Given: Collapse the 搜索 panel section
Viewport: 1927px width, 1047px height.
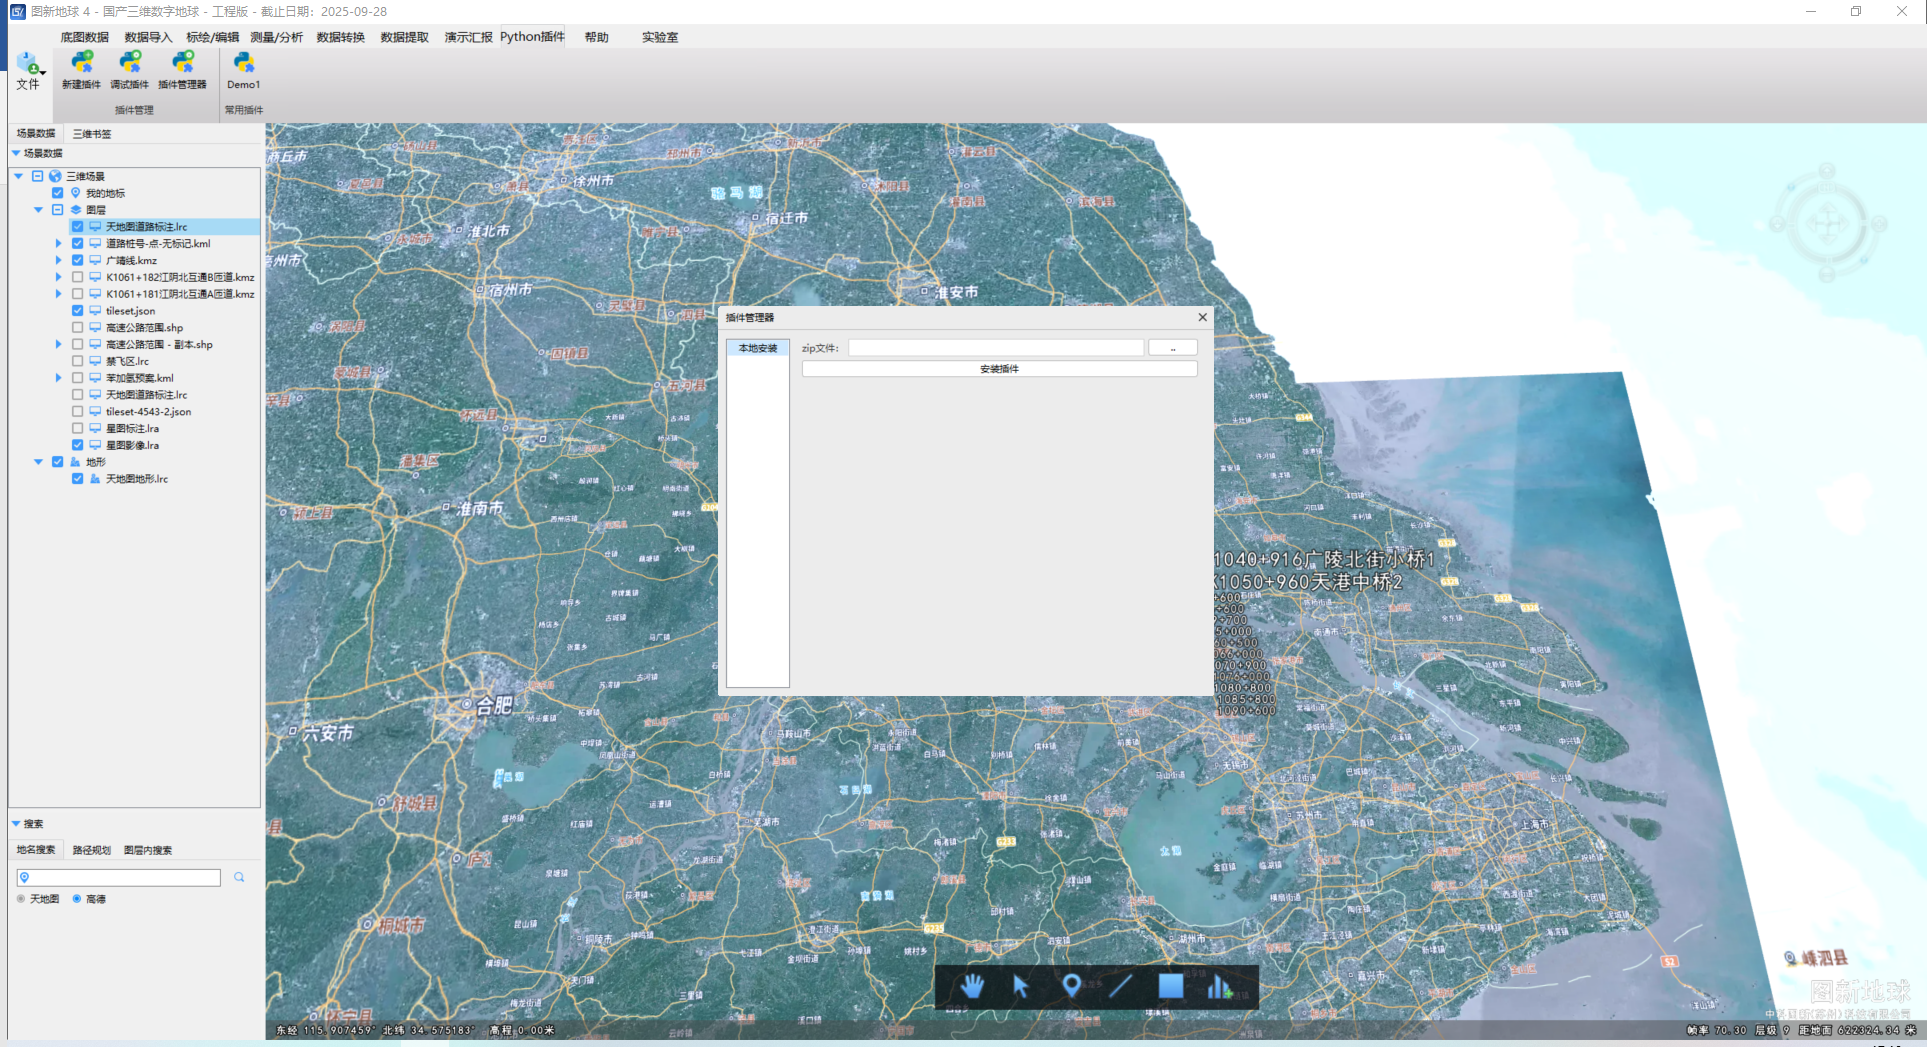Looking at the screenshot, I should [x=16, y=824].
